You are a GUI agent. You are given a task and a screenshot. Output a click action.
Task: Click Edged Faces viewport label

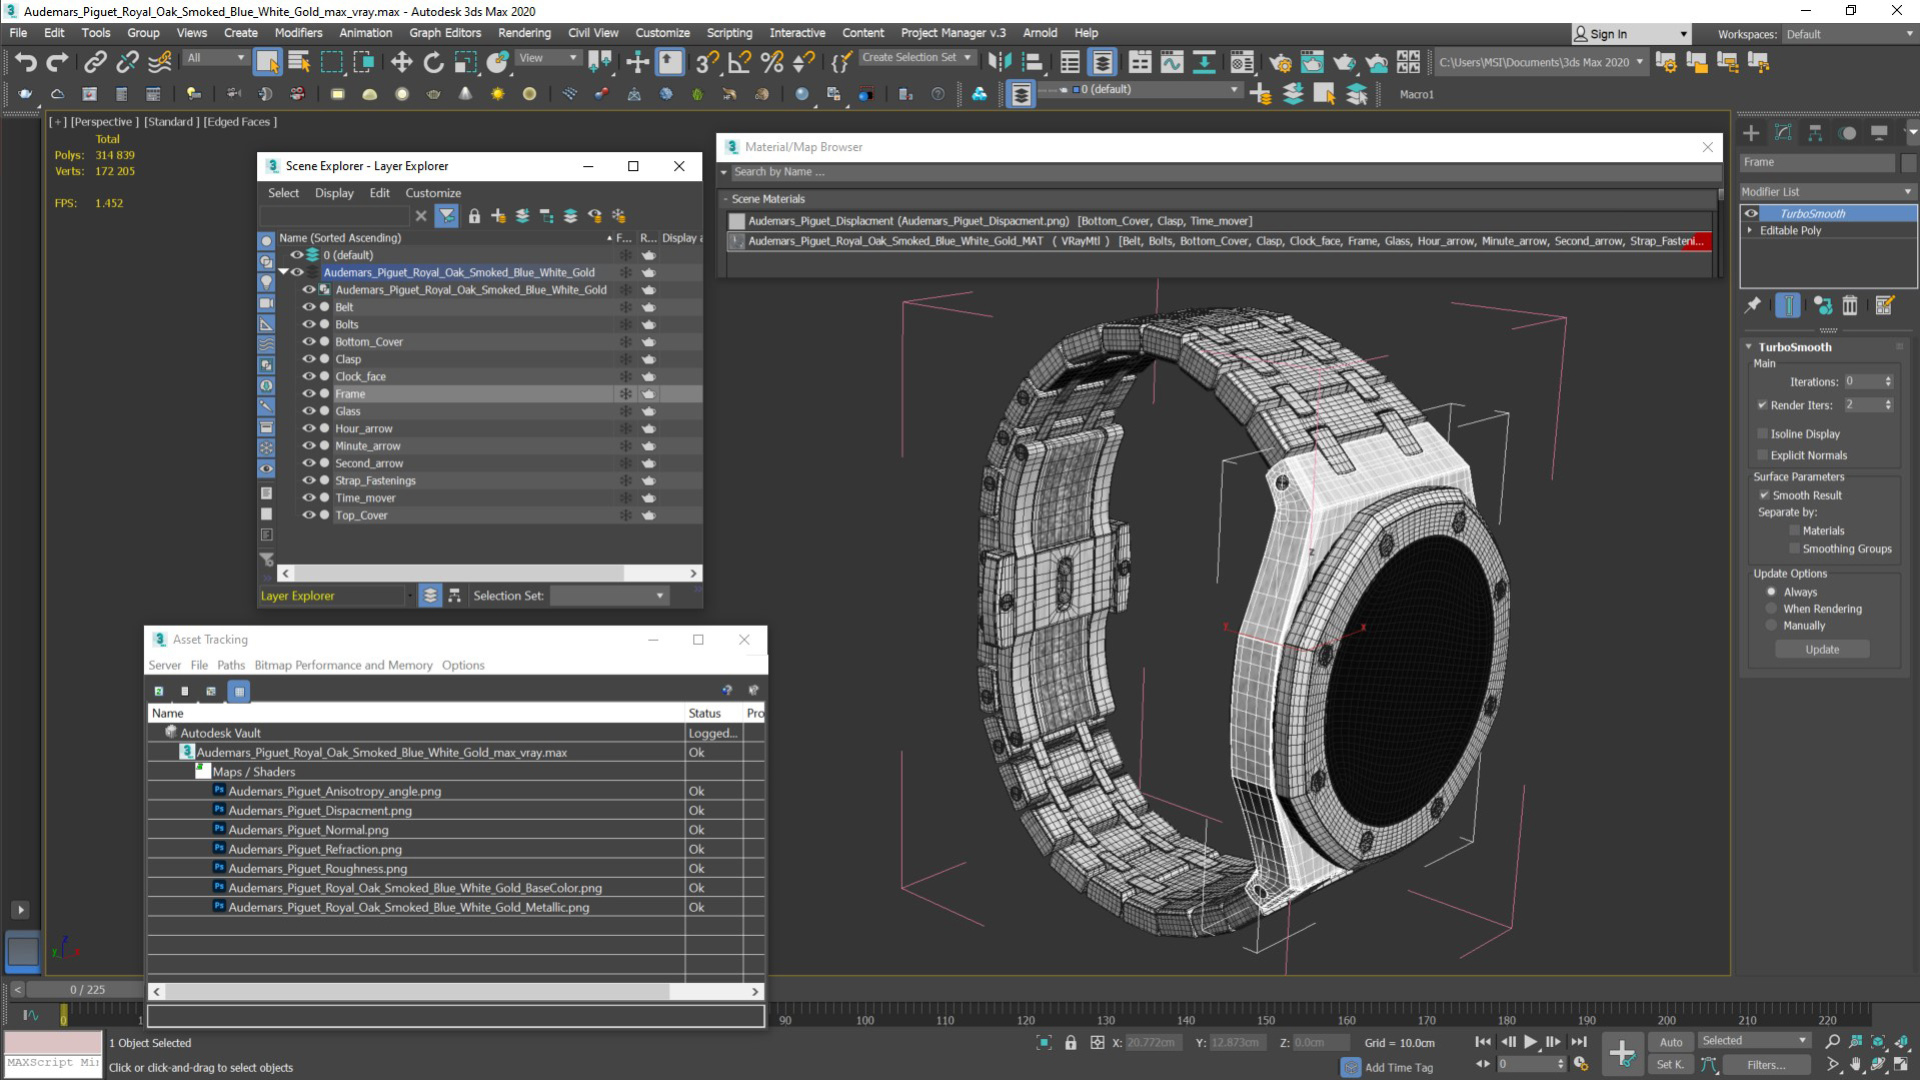coord(240,122)
